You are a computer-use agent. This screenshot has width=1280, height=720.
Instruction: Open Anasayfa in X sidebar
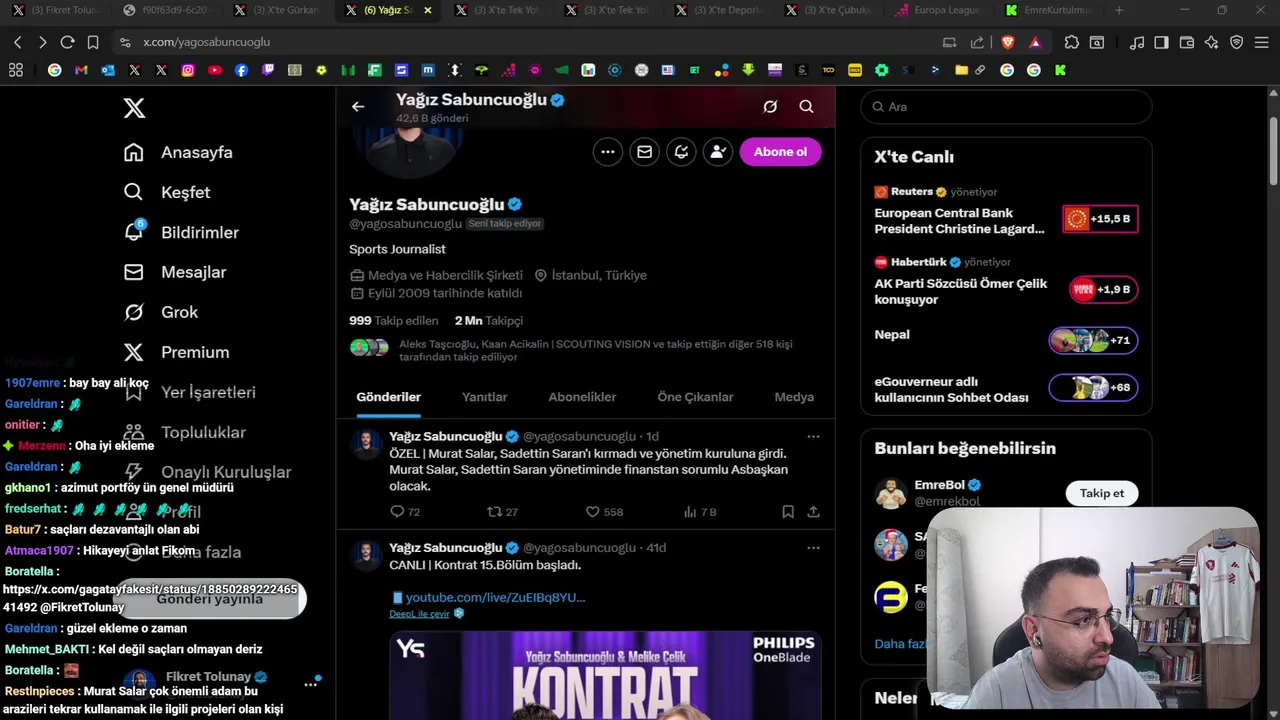(x=178, y=152)
